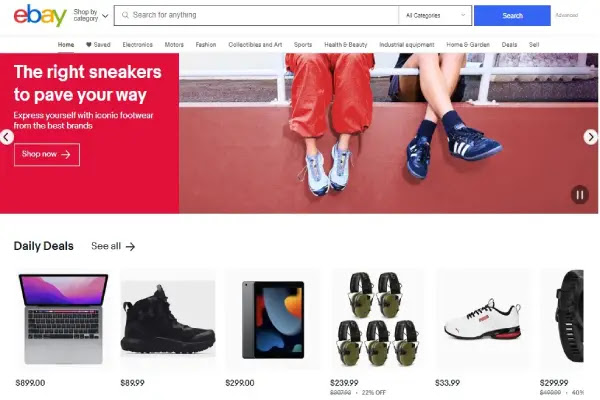Go to Deals in navigation bar
The image size is (600, 400).
(509, 45)
